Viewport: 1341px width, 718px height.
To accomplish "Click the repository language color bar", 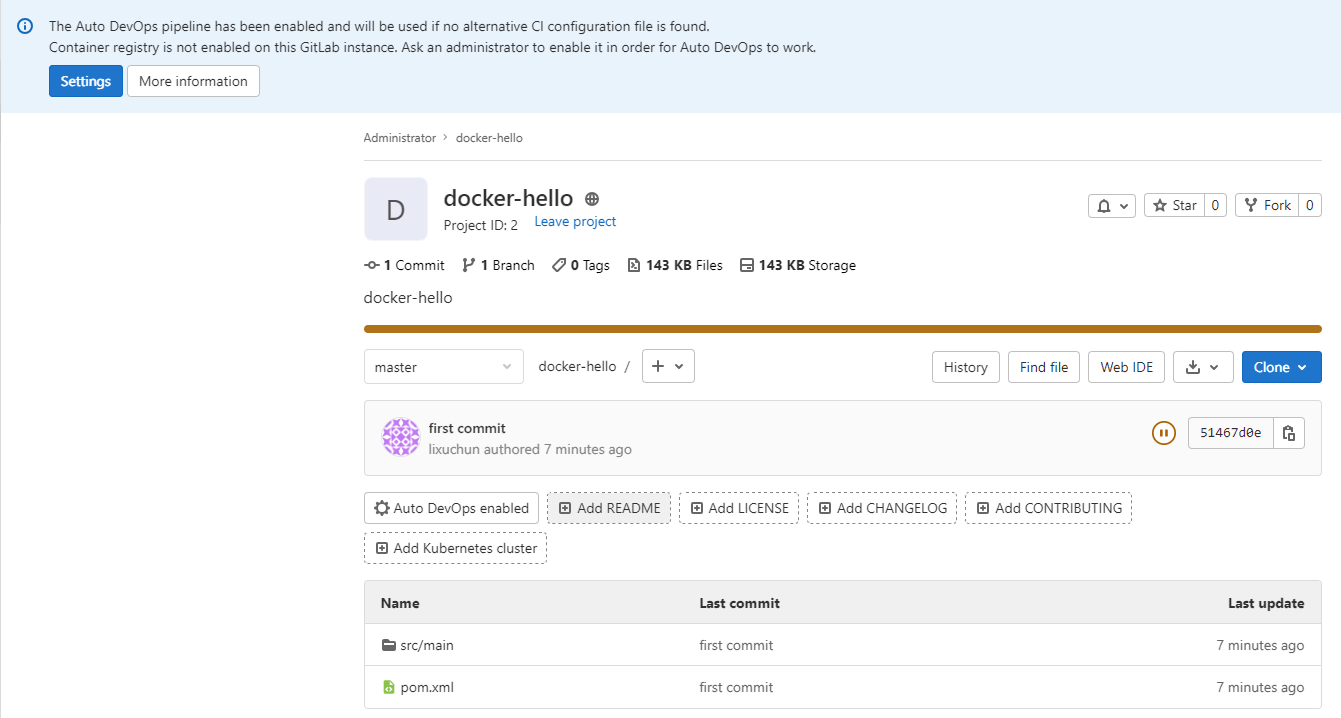I will tap(842, 328).
